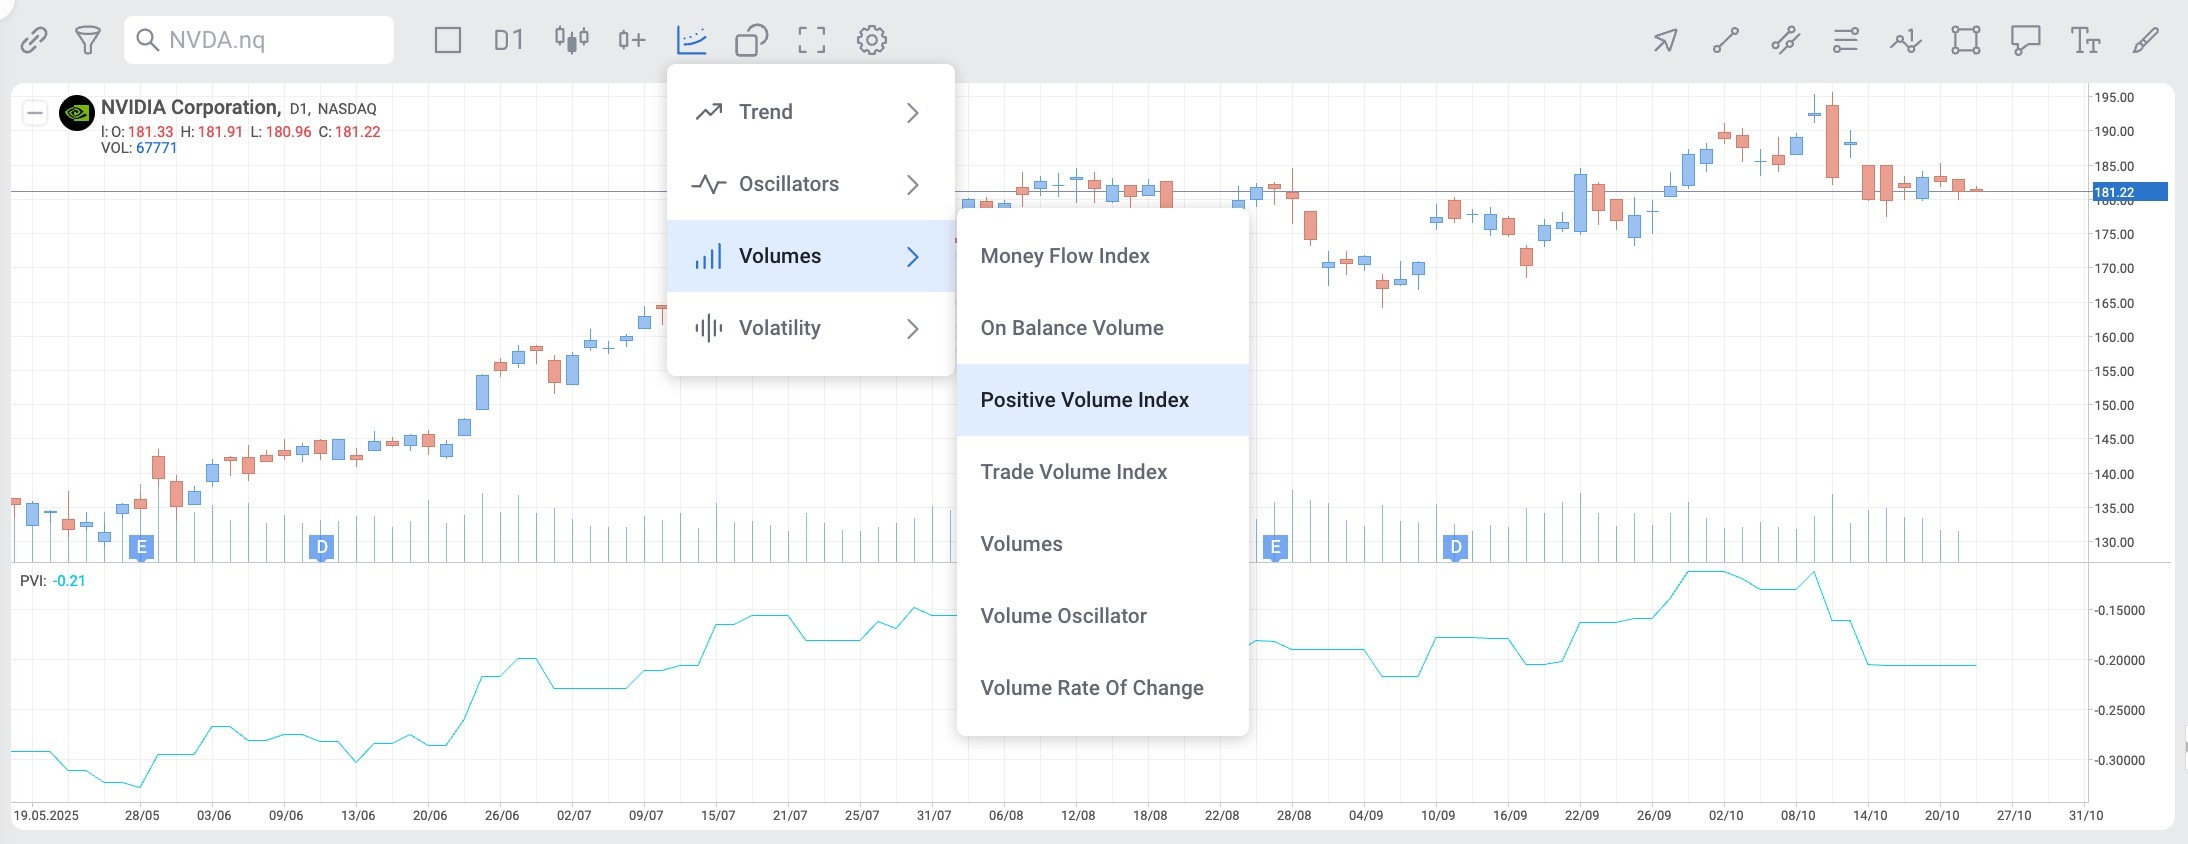2188x844 pixels.
Task: Click the chart settings gear icon
Action: (872, 40)
